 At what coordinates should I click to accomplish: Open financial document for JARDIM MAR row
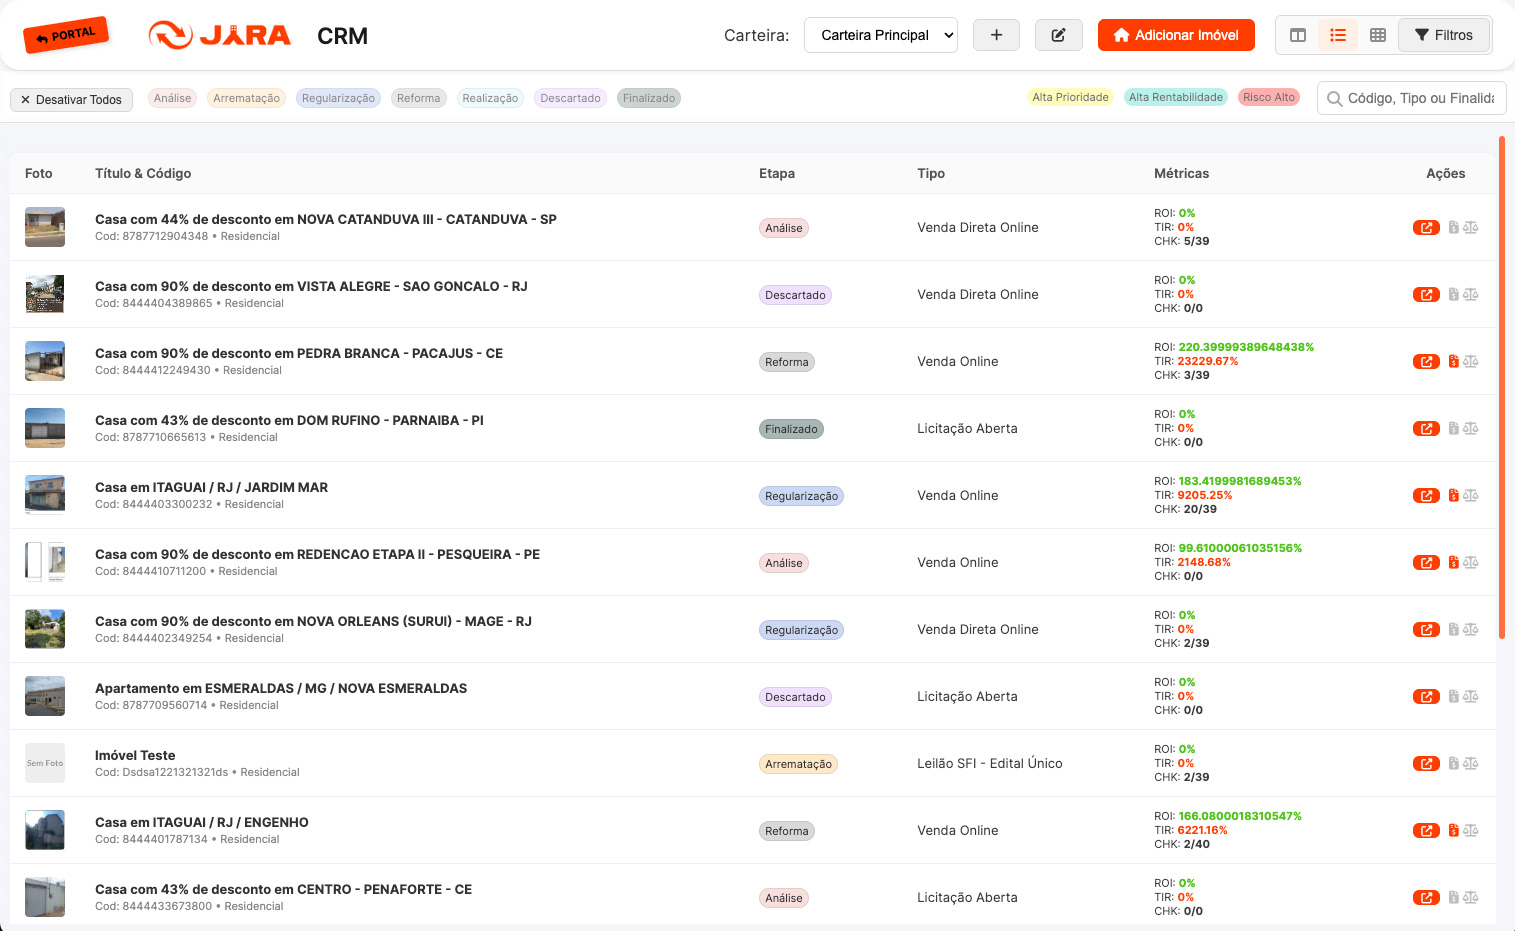click(1454, 495)
